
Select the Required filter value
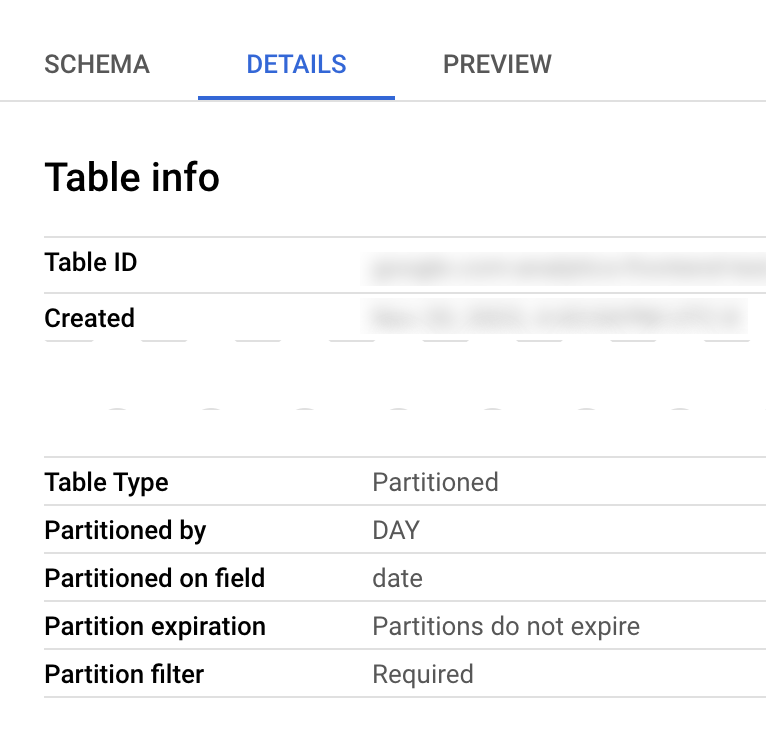423,675
